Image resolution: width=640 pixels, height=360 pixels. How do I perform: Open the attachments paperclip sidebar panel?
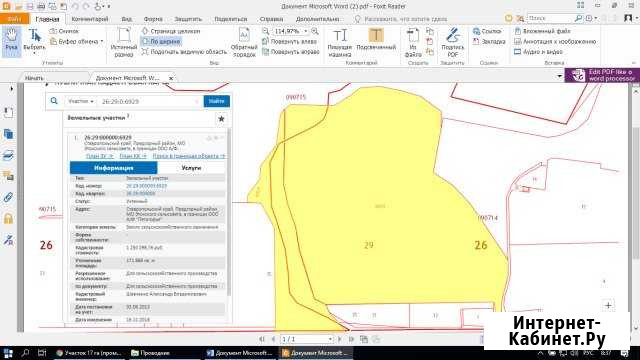8,198
